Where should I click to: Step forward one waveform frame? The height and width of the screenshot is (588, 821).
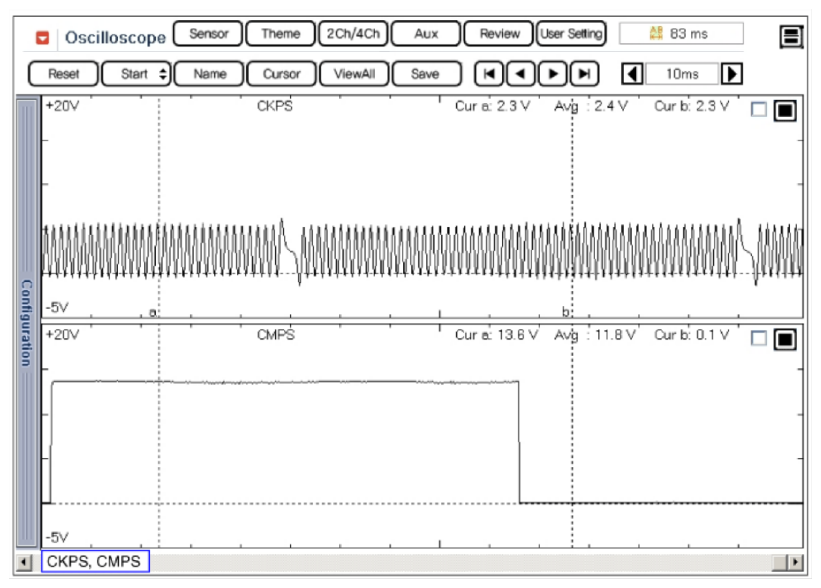pos(552,74)
